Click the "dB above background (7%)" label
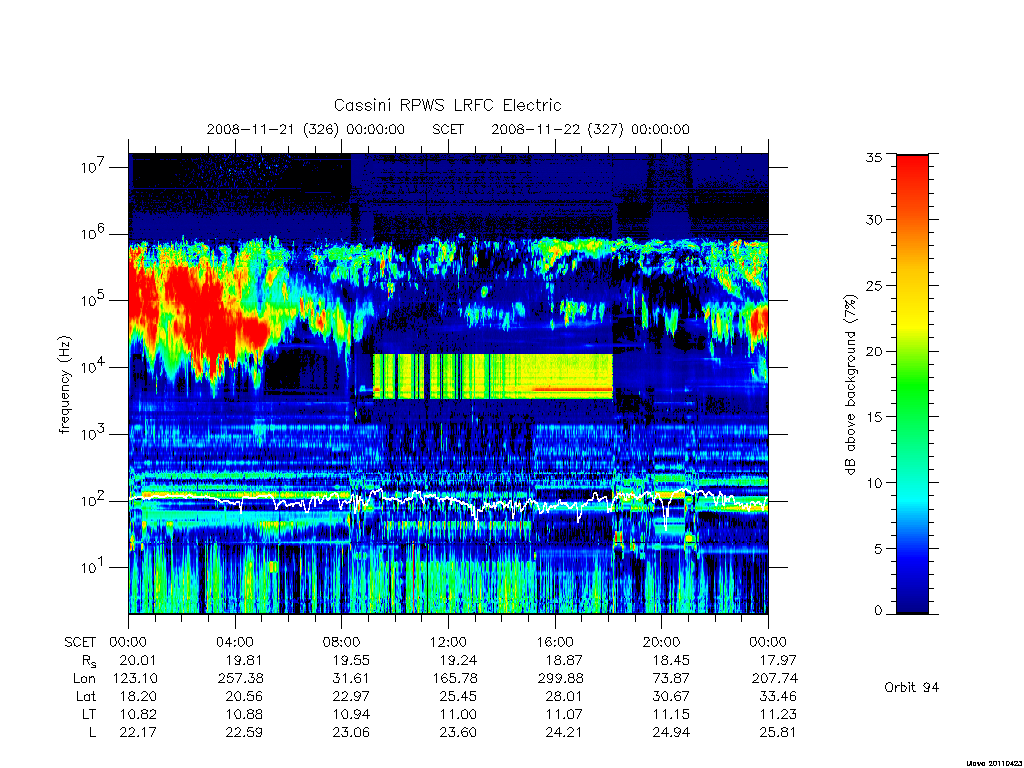This screenshot has width=1024, height=768. [850, 385]
